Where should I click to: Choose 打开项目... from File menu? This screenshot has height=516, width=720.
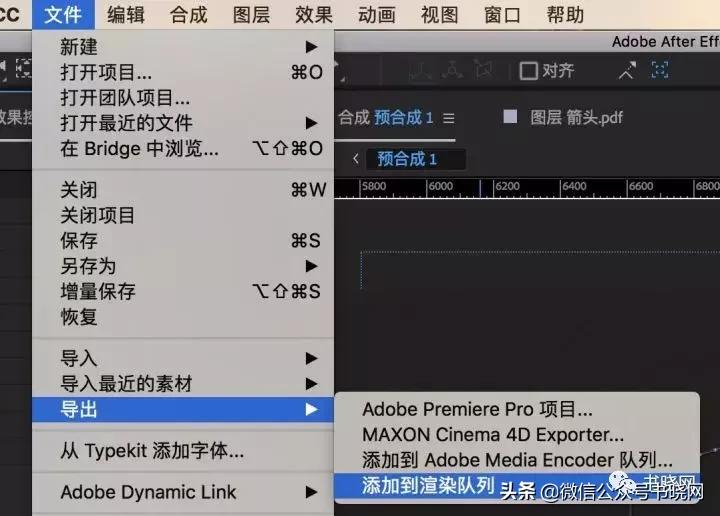183,72
